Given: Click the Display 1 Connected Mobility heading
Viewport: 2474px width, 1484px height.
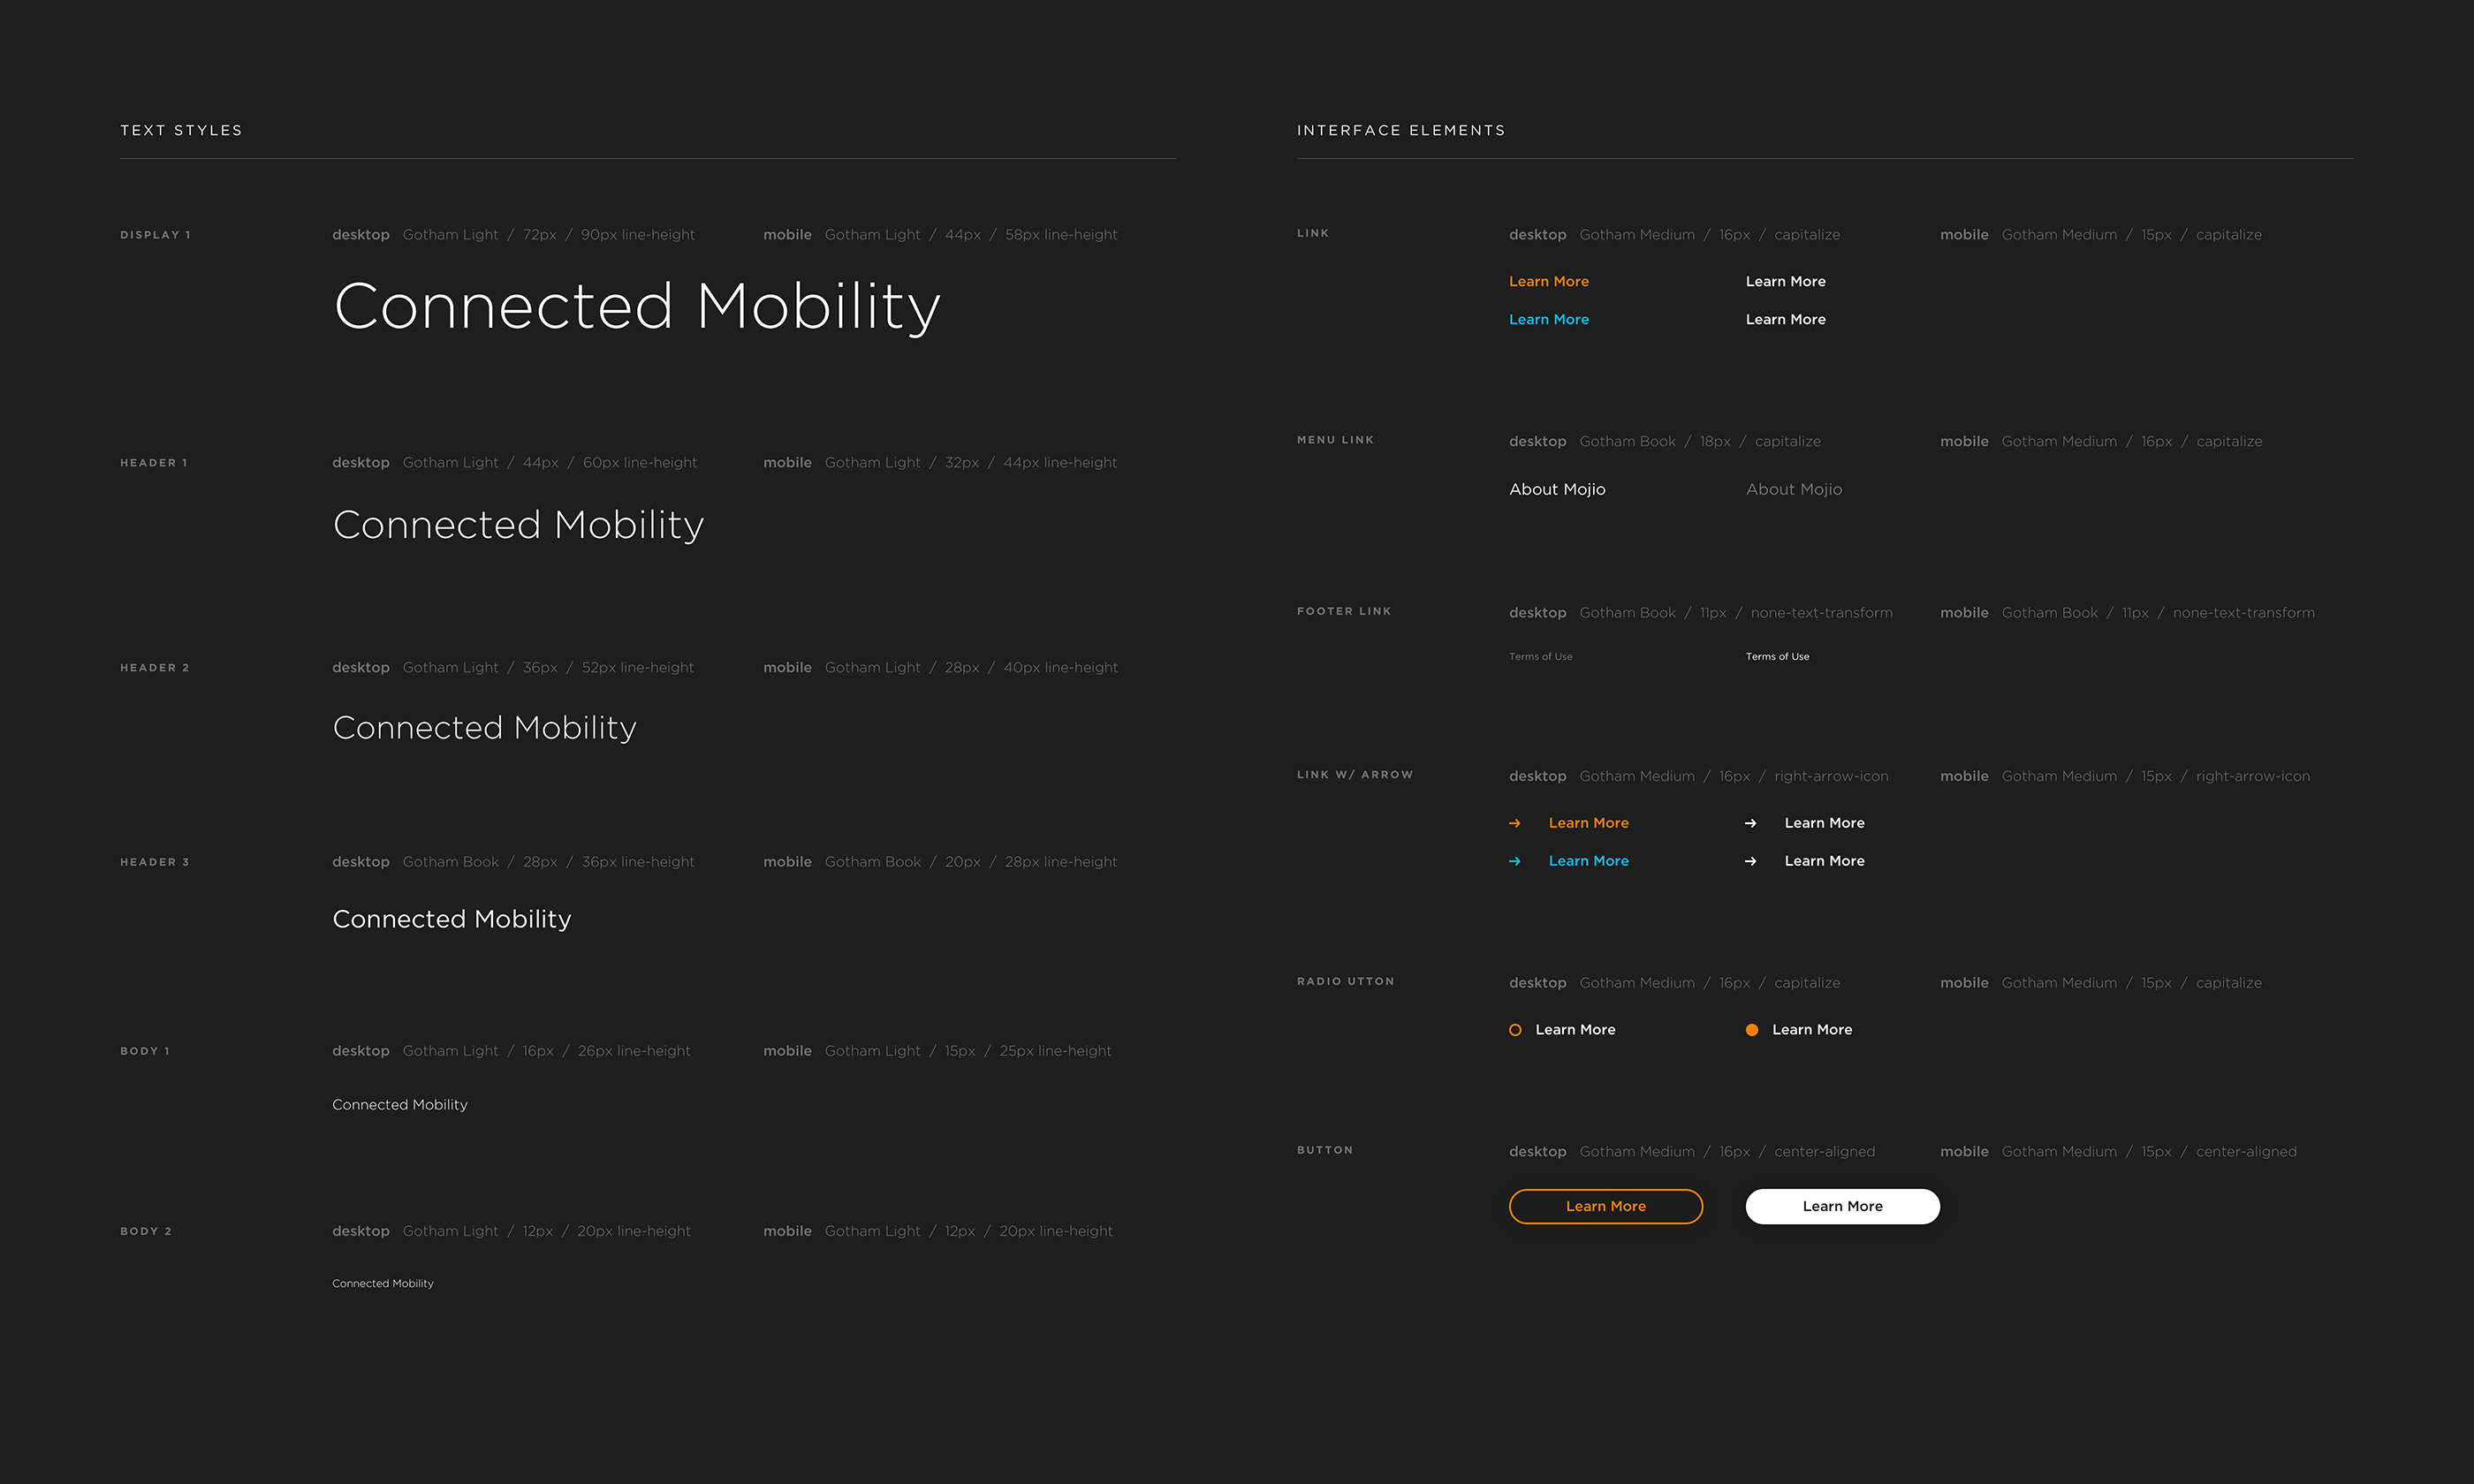Looking at the screenshot, I should coord(637,306).
